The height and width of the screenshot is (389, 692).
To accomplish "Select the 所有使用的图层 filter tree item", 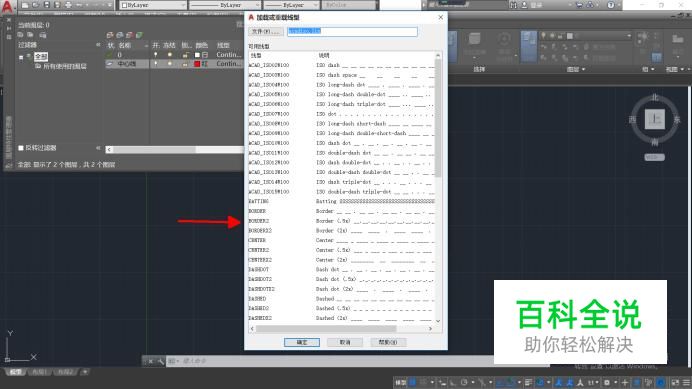I will (64, 66).
